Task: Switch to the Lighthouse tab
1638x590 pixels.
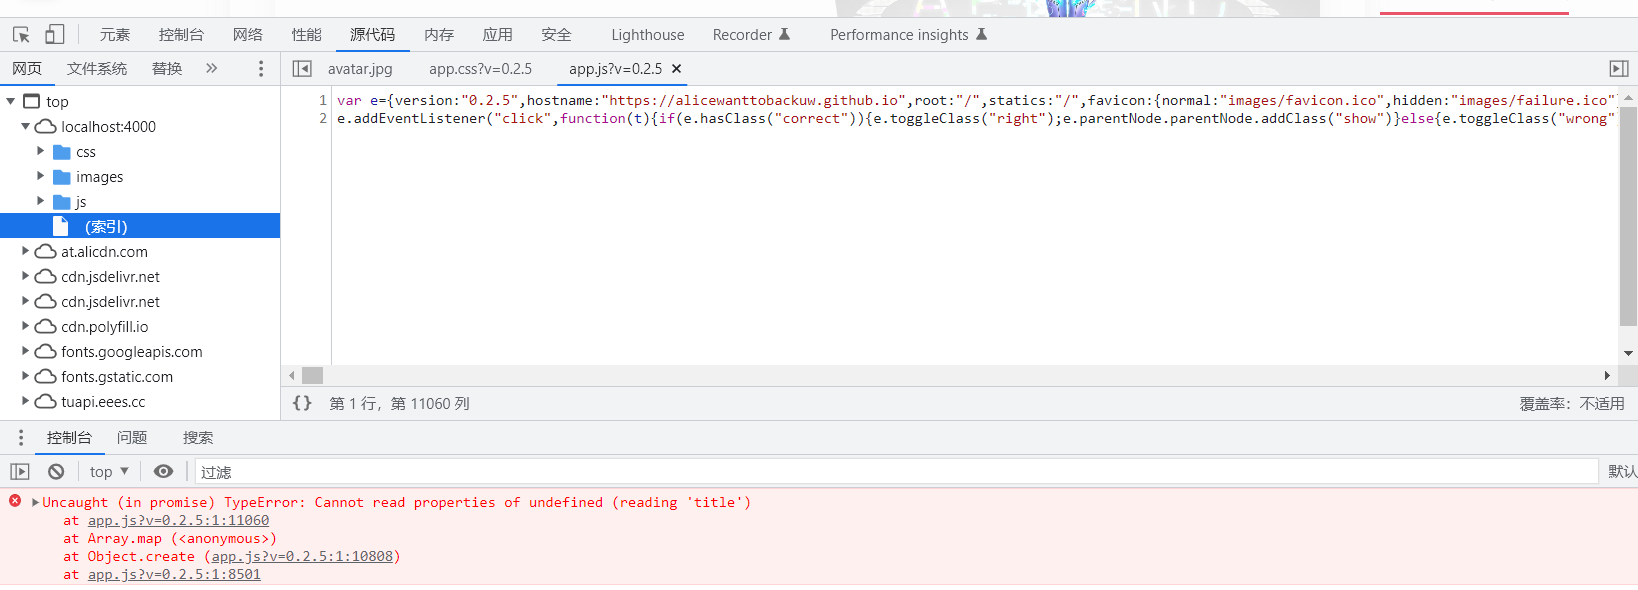Action: (x=647, y=35)
